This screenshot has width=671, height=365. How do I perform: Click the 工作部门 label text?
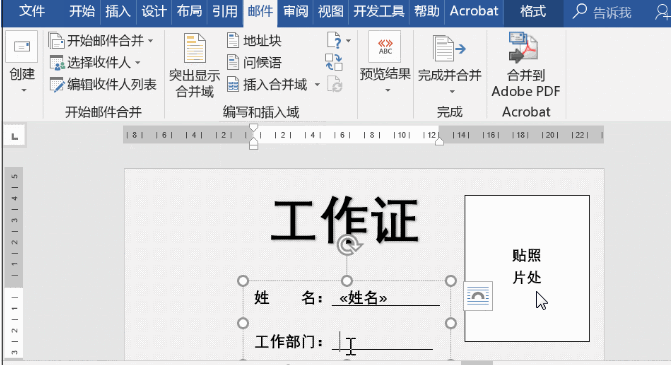click(x=289, y=342)
